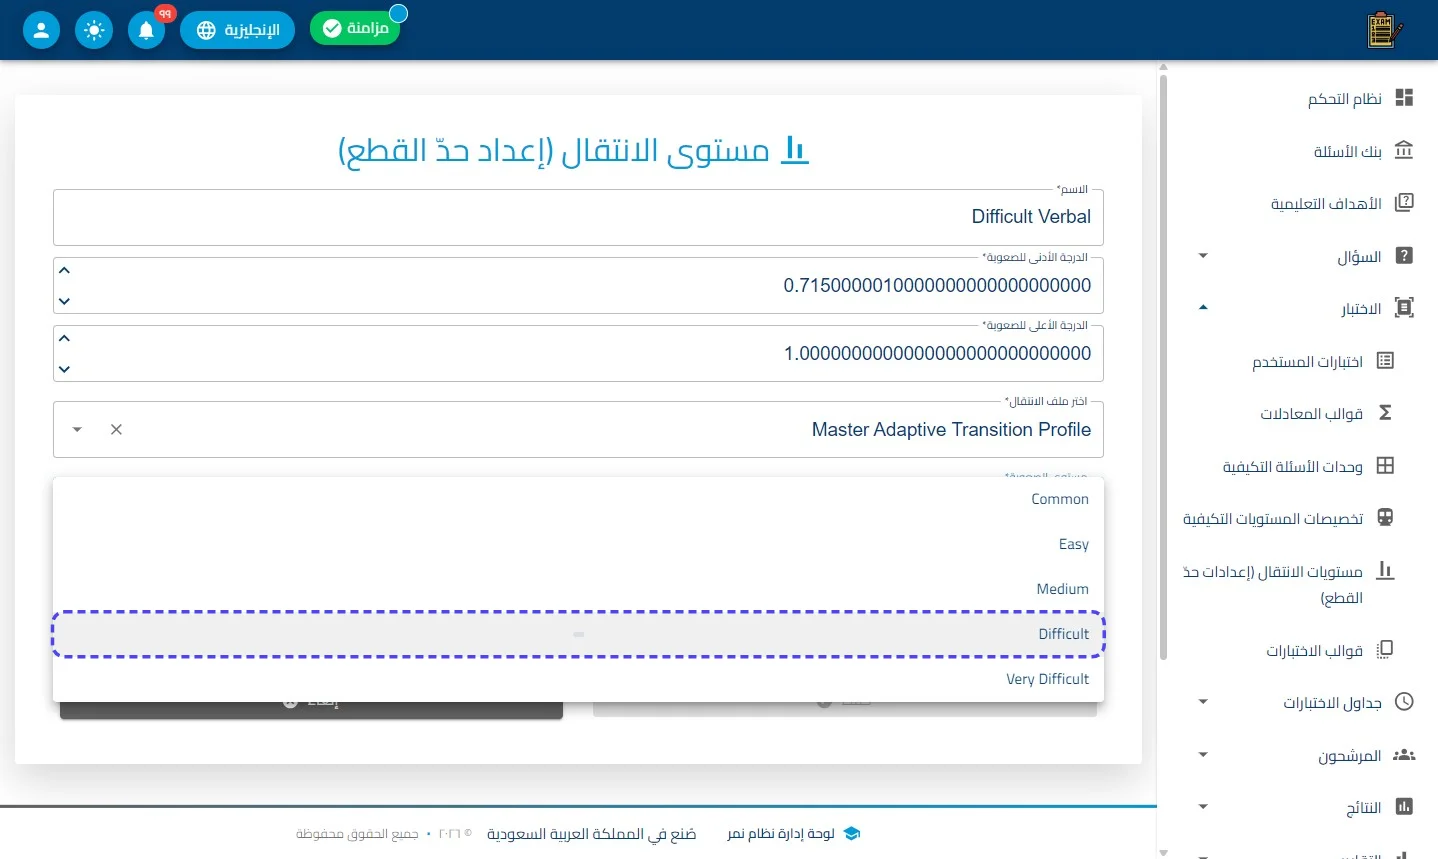Screen dimensions: 1438x859
Task: Click the النتائج chart icon
Action: (x=1404, y=806)
